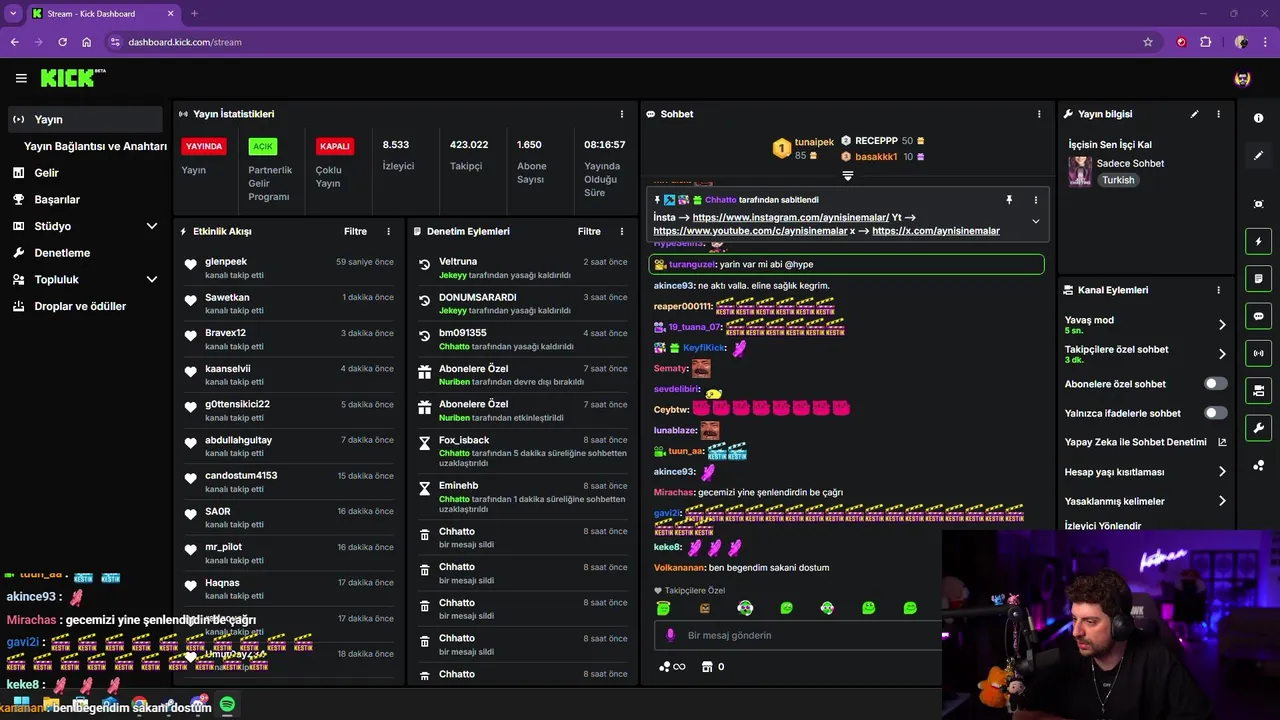Open Yavaş mod settings chevron

pyautogui.click(x=1222, y=324)
